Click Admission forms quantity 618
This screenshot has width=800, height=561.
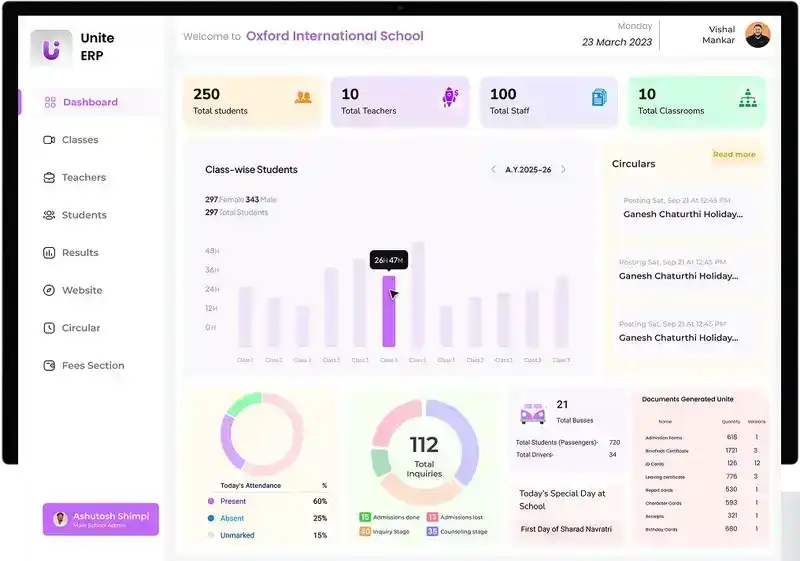coord(732,437)
